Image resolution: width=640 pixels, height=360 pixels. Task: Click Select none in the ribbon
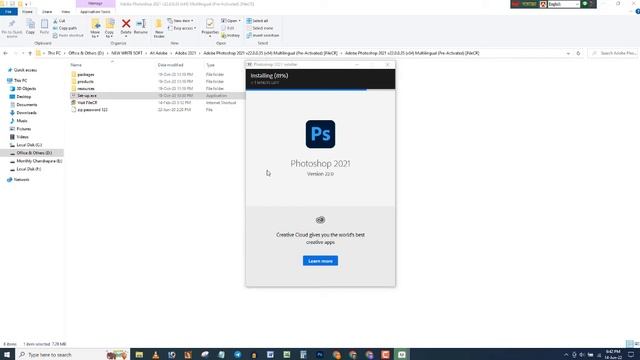click(x=260, y=28)
